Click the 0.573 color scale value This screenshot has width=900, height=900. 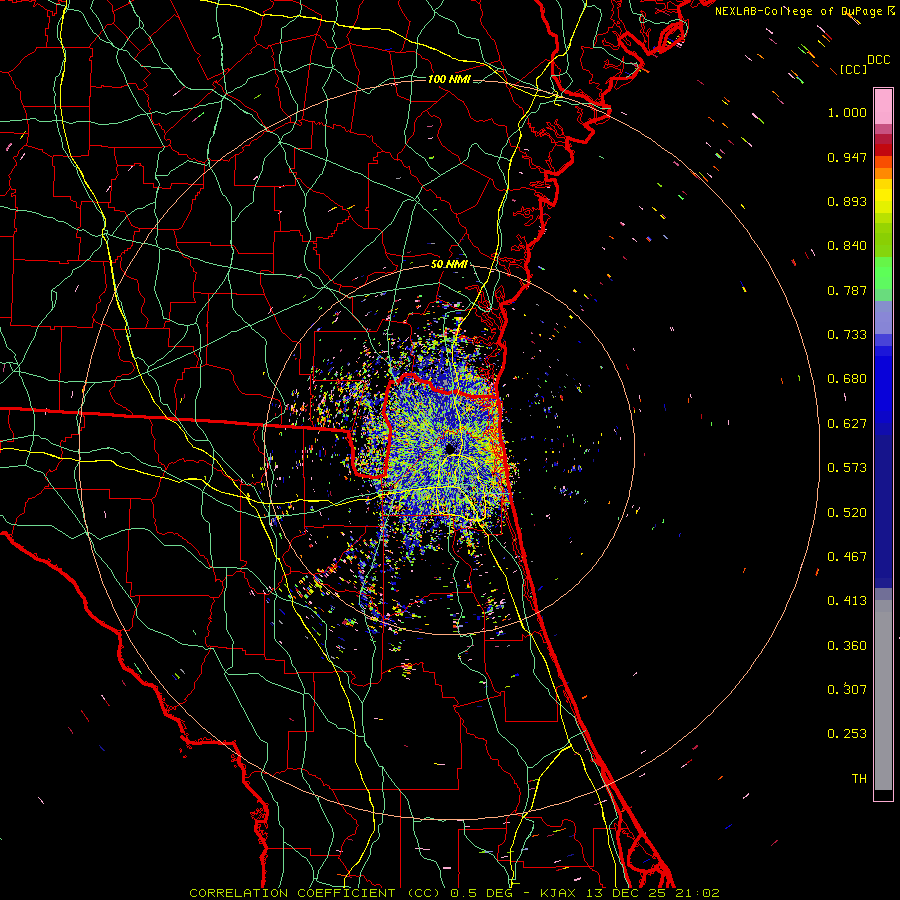click(x=847, y=468)
